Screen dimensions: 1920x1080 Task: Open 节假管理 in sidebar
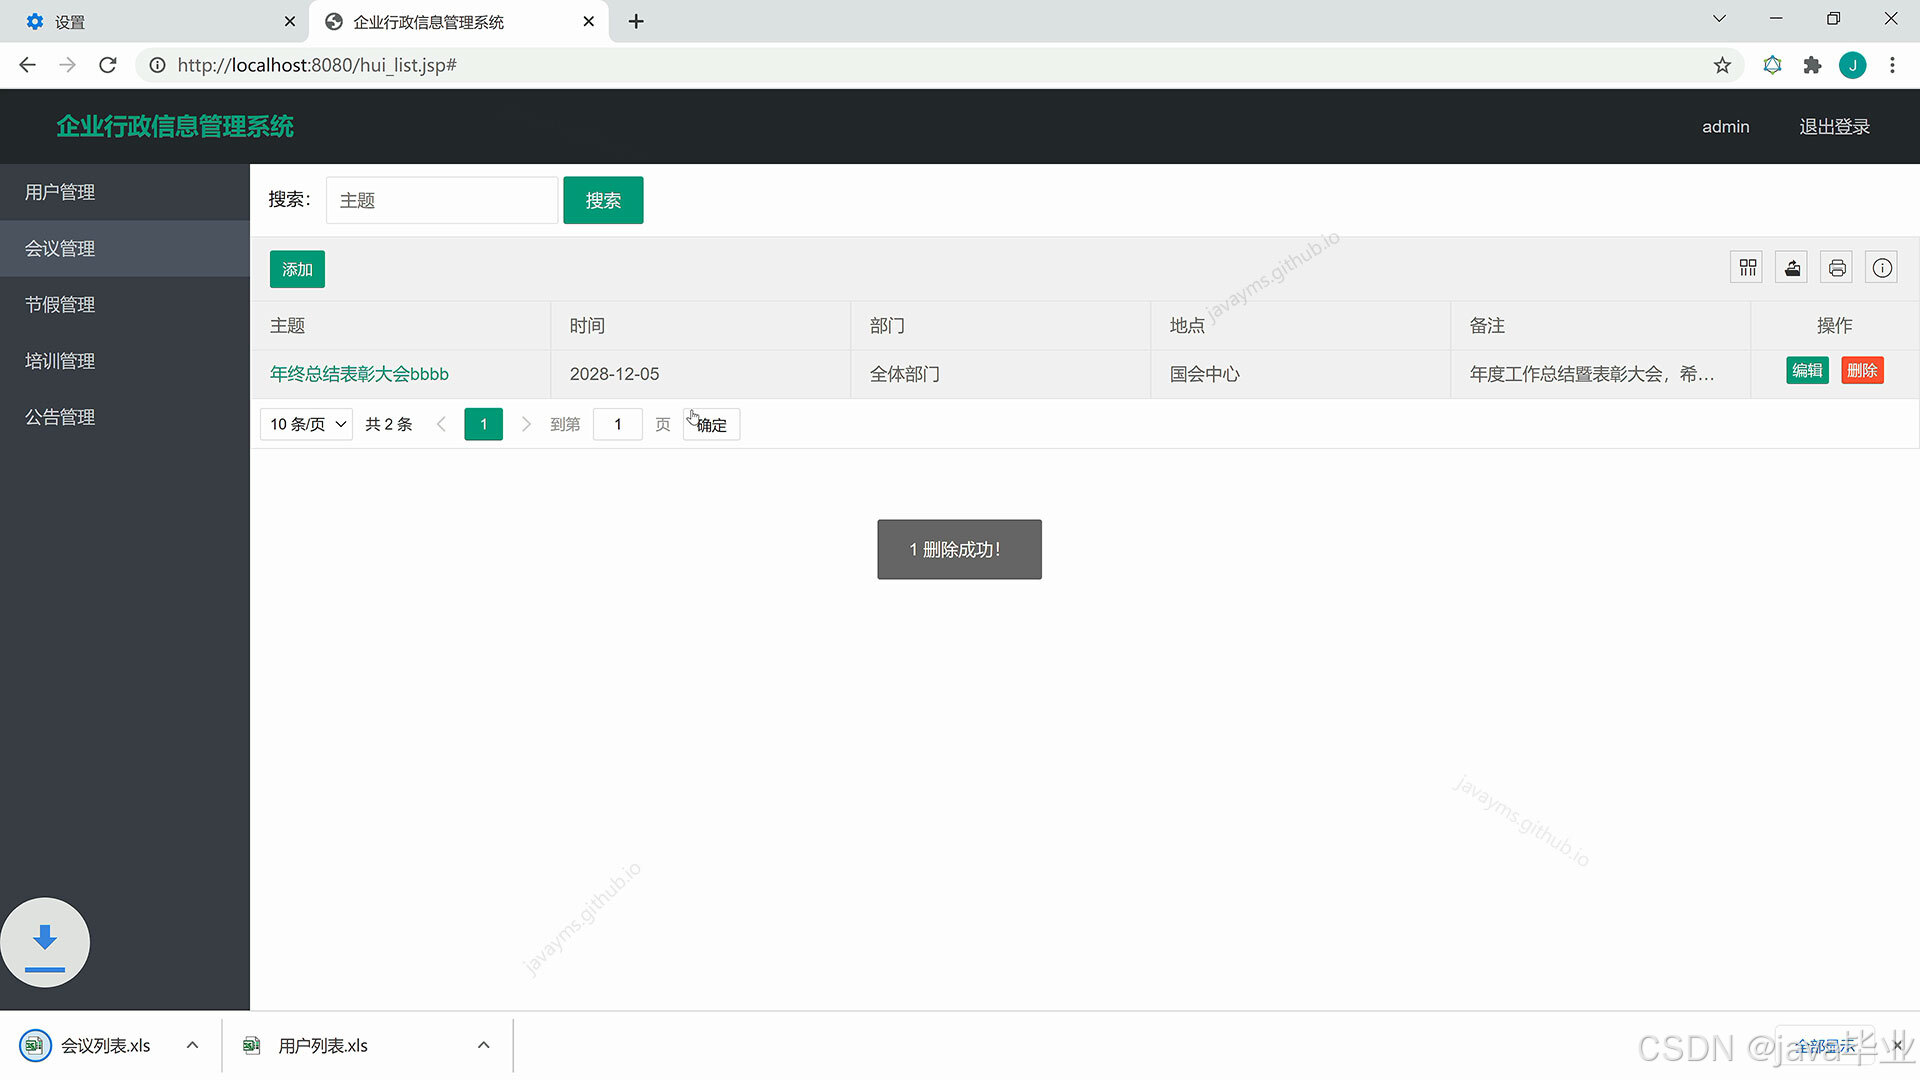coord(125,304)
